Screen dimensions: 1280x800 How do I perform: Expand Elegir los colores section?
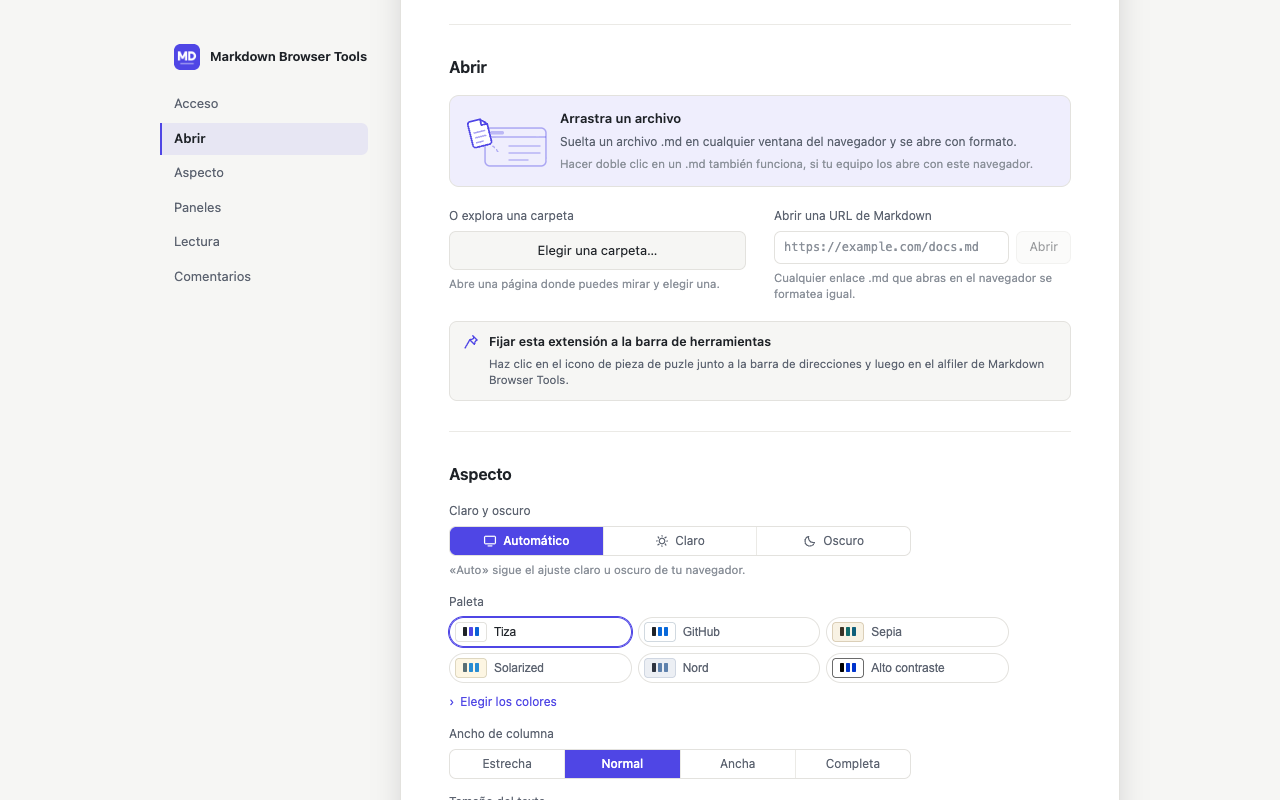coord(503,702)
